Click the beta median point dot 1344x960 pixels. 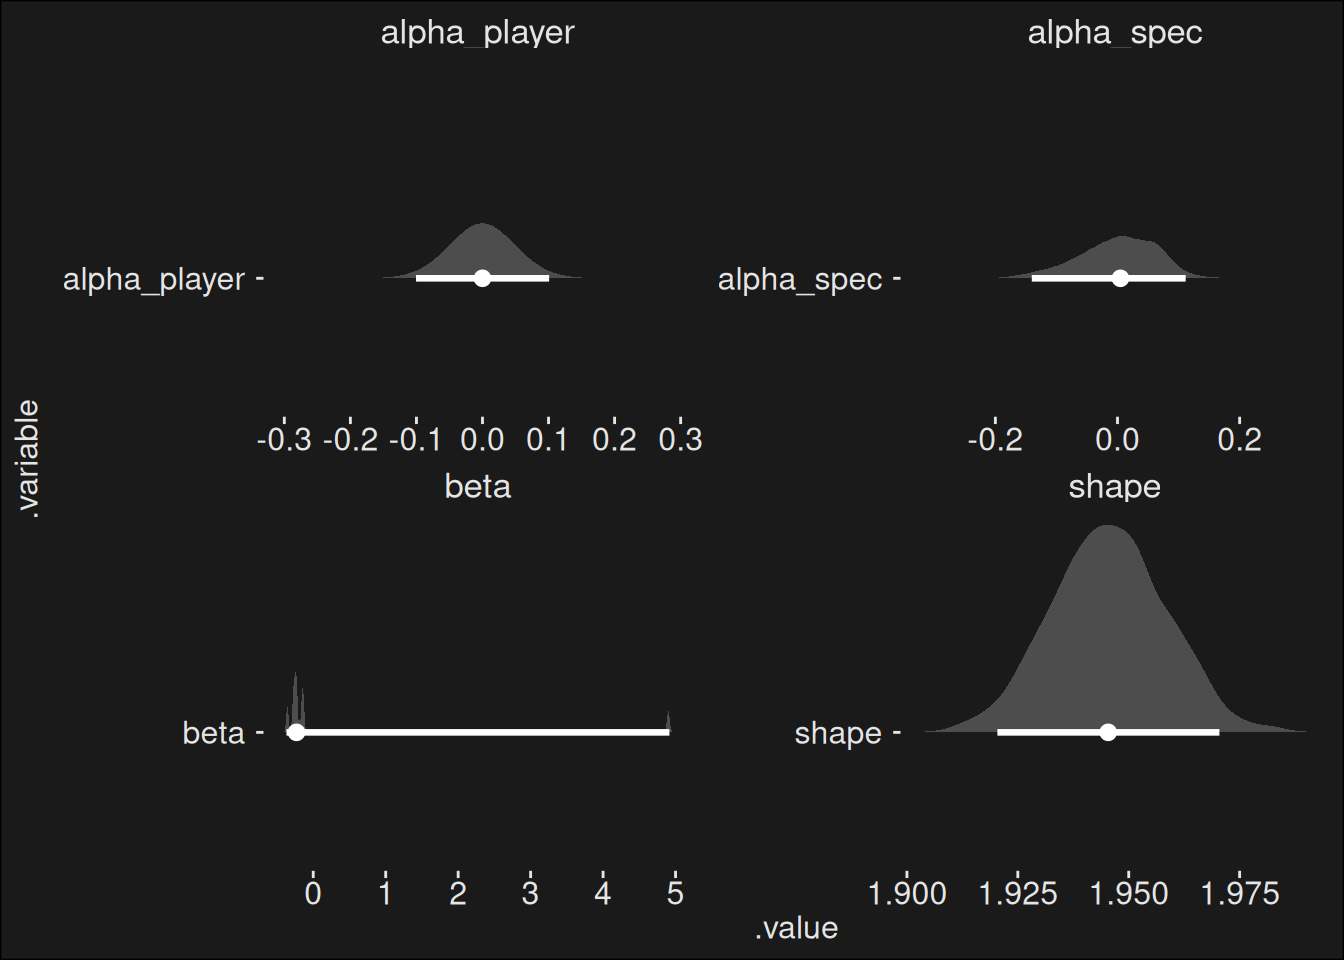click(296, 732)
